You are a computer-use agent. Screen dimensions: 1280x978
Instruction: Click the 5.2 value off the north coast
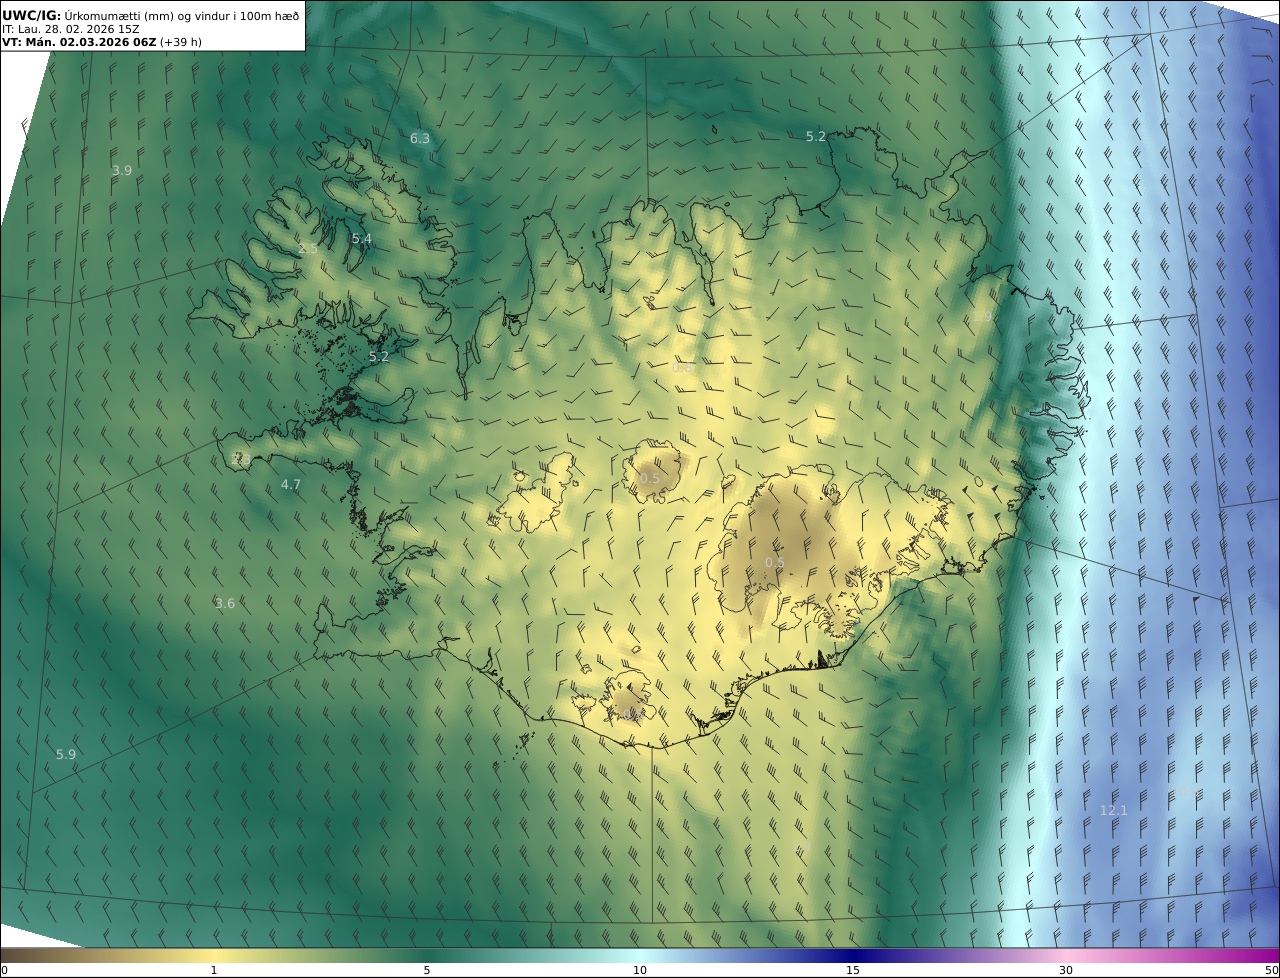coord(816,136)
